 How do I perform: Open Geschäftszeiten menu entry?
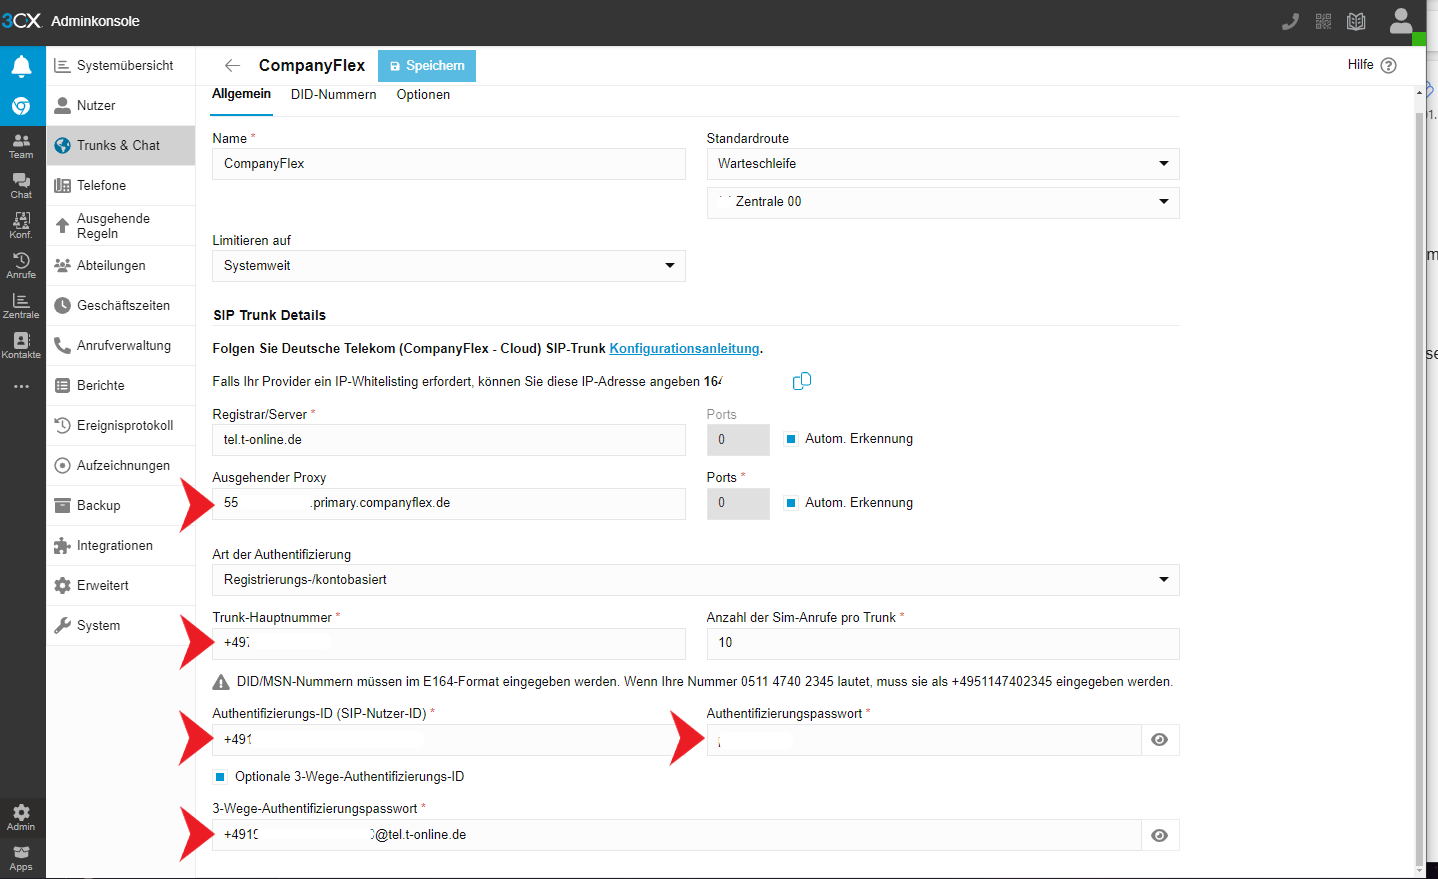pyautogui.click(x=121, y=306)
